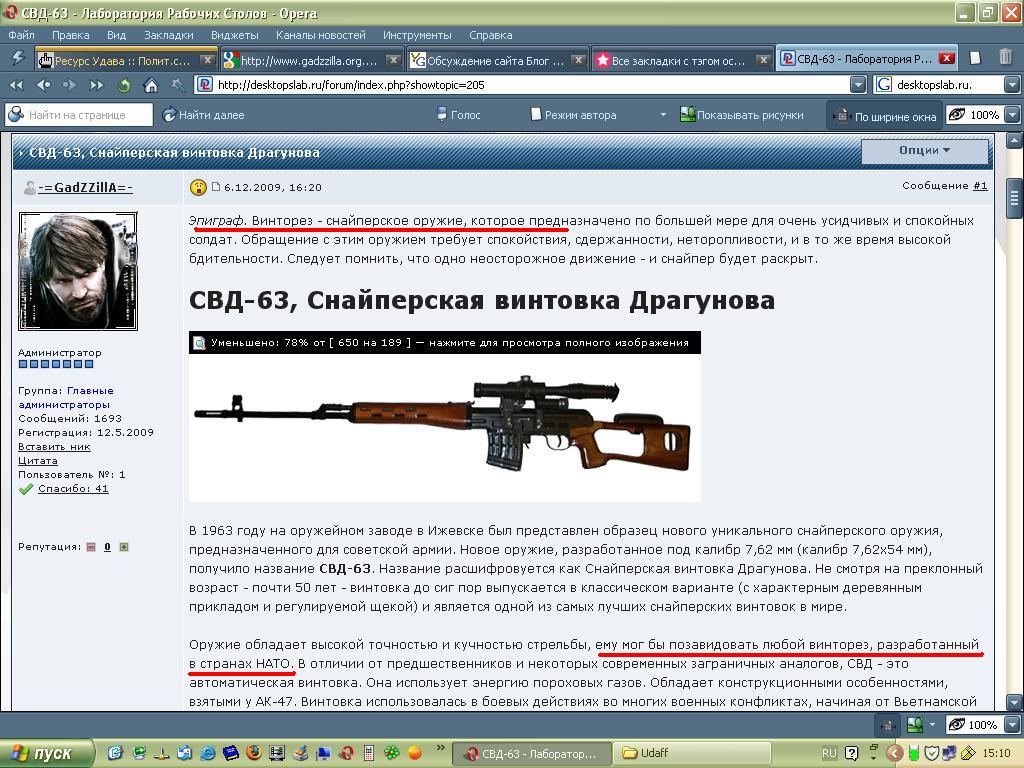Viewport: 1024px width, 768px height.
Task: Click the Back navigation arrow
Action: click(43, 85)
